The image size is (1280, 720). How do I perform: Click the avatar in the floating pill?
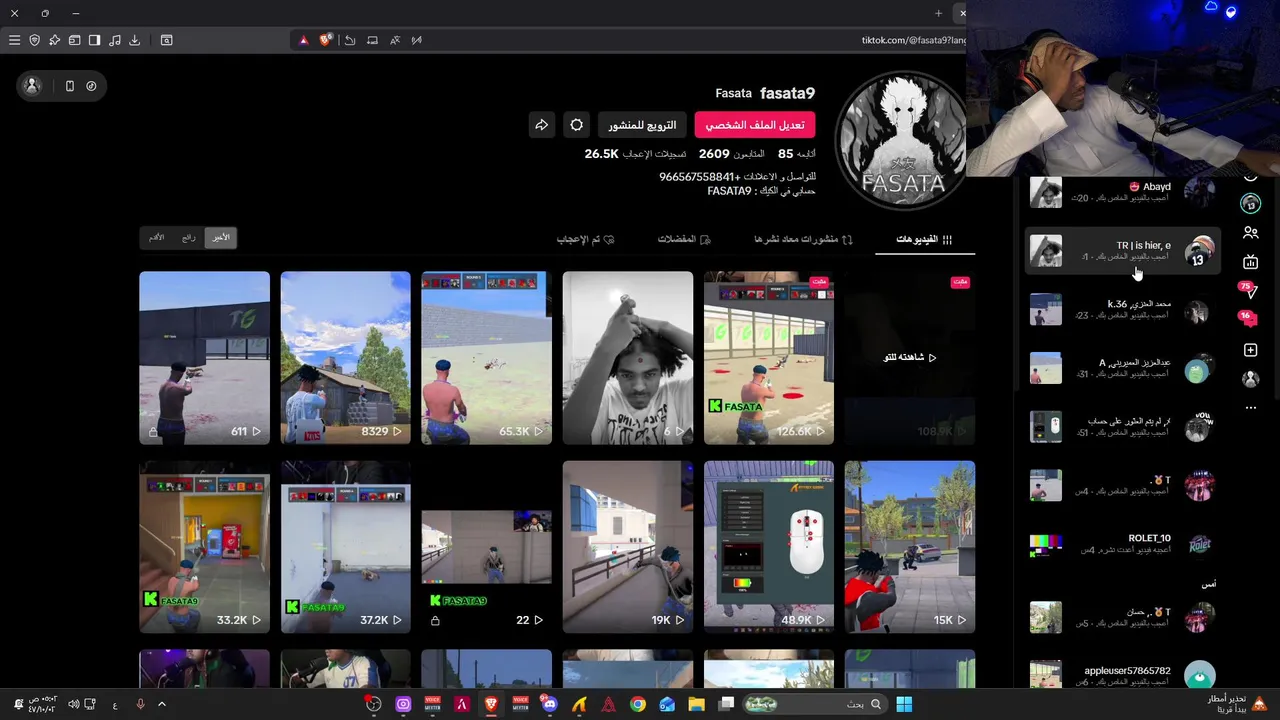(x=32, y=86)
